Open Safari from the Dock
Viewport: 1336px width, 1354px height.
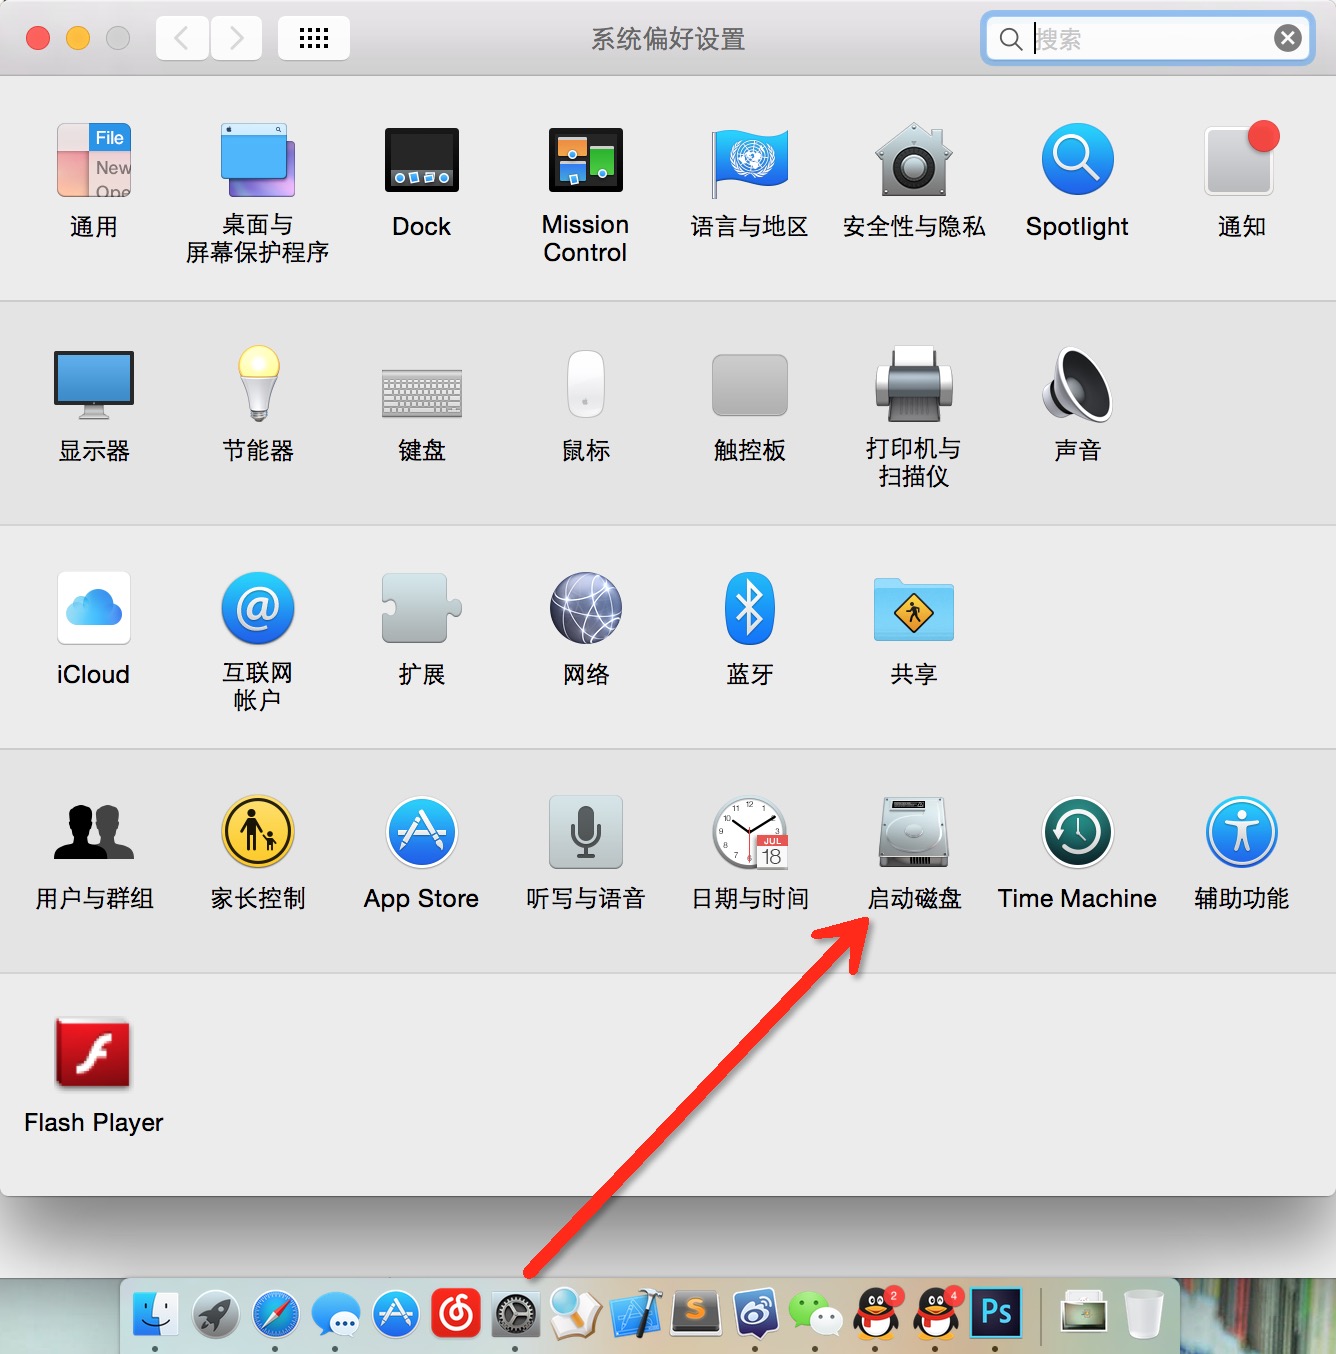coord(276,1314)
